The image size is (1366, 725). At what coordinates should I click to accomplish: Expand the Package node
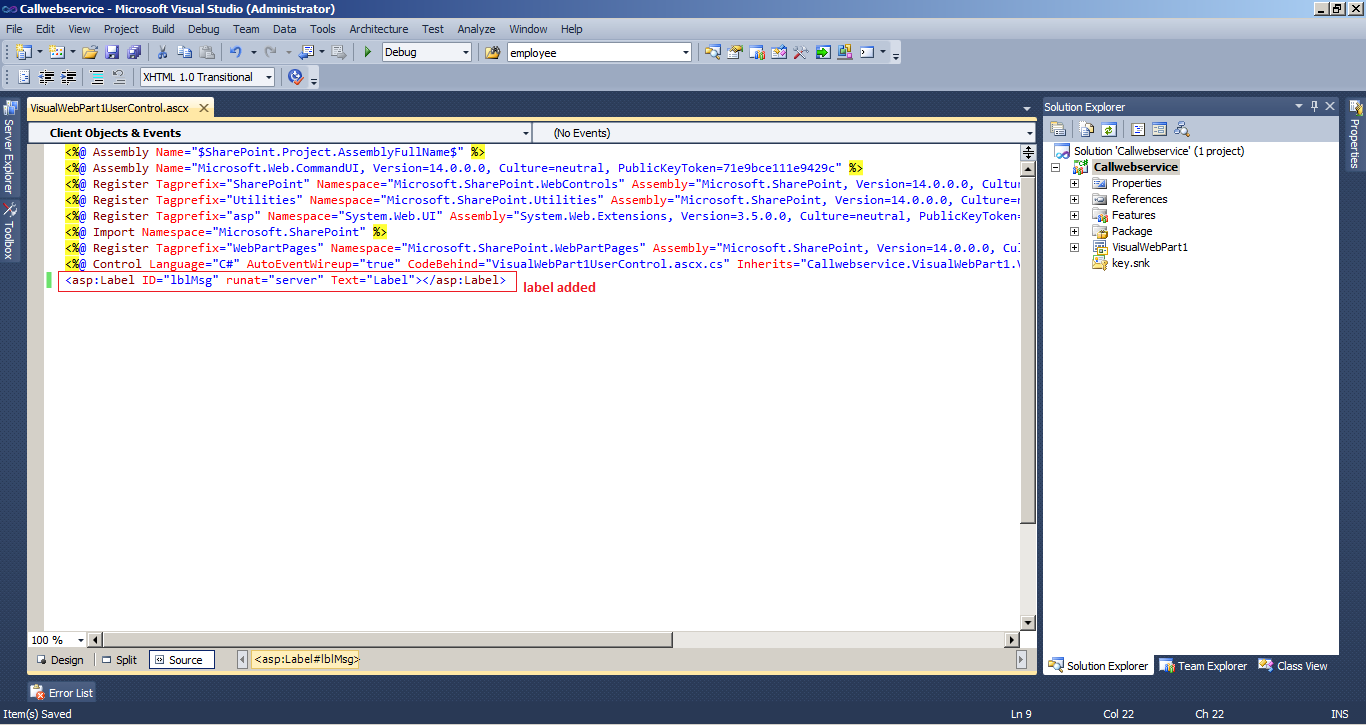(1075, 231)
